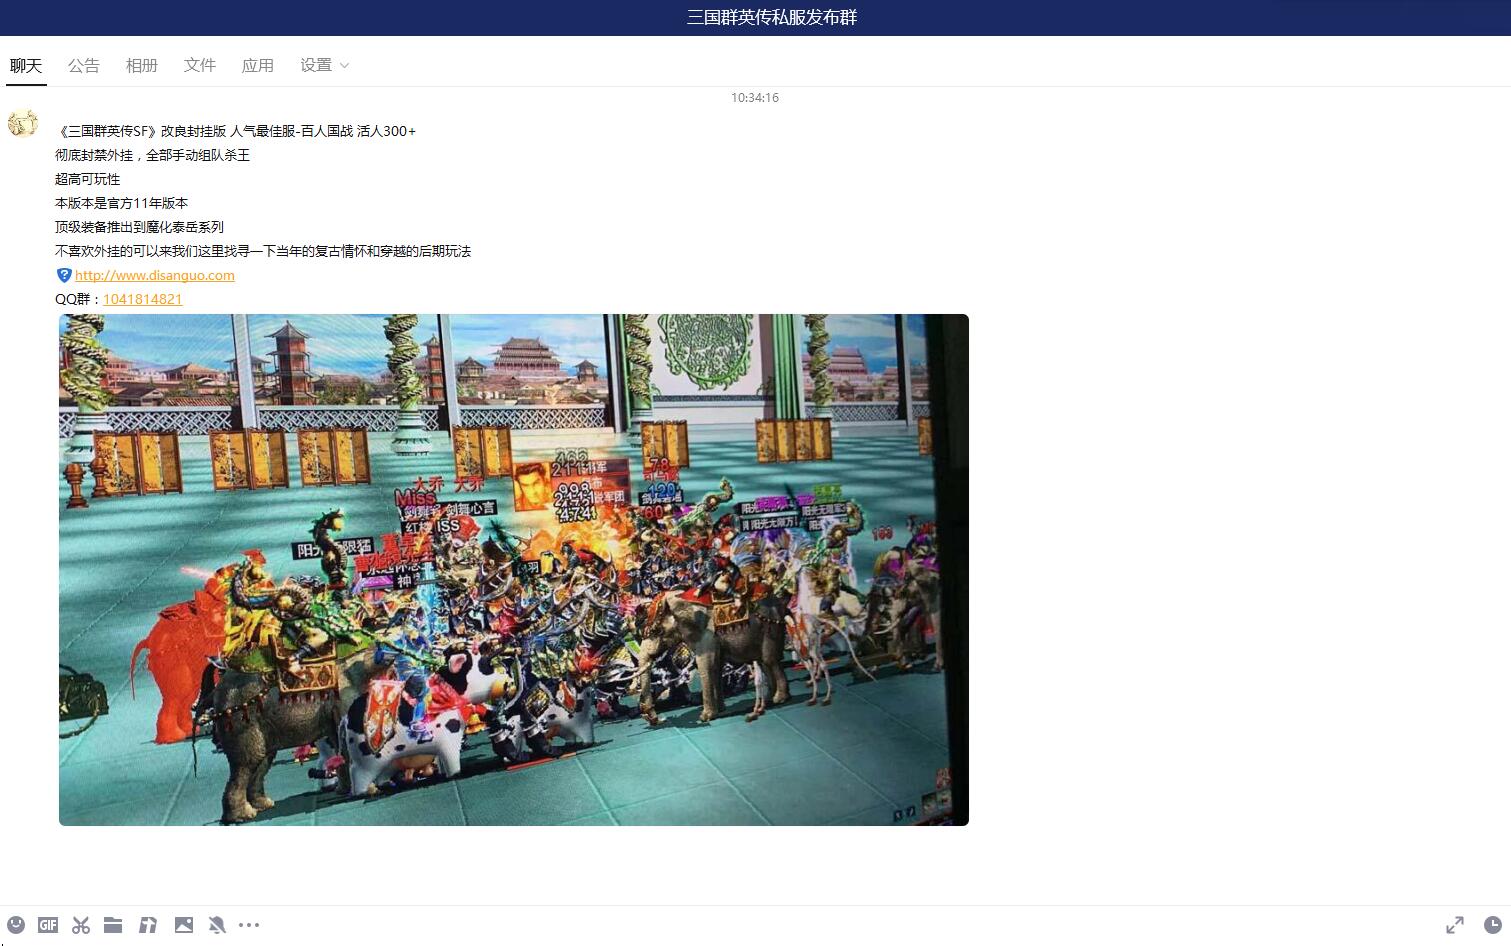The height and width of the screenshot is (946, 1511).
Task: Click the line 超高可玩性
Action: (87, 179)
